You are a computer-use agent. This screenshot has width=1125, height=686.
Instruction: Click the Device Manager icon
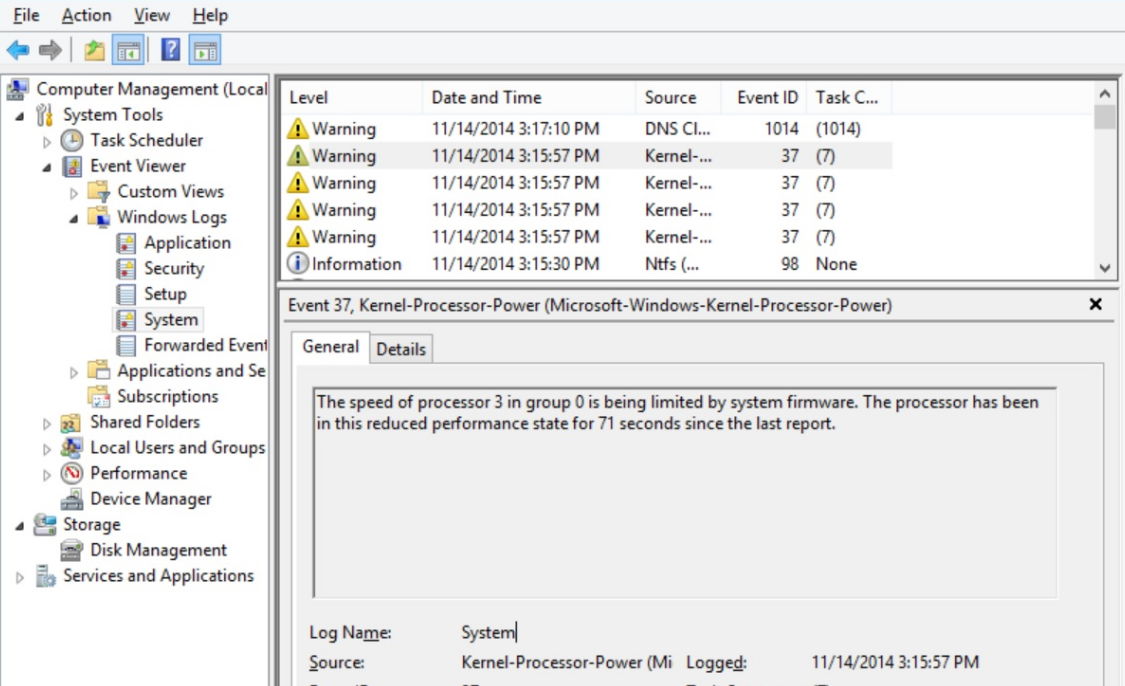pyautogui.click(x=71, y=499)
